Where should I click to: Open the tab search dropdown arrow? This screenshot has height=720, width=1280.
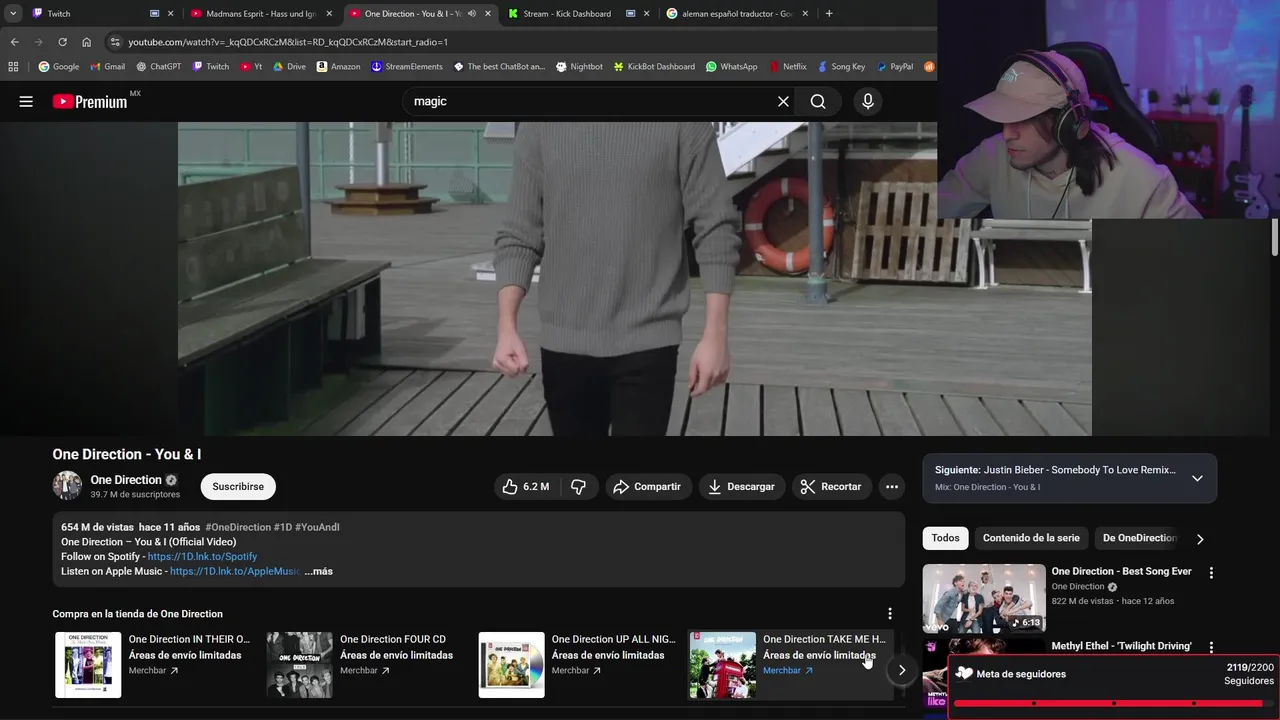[x=13, y=14]
